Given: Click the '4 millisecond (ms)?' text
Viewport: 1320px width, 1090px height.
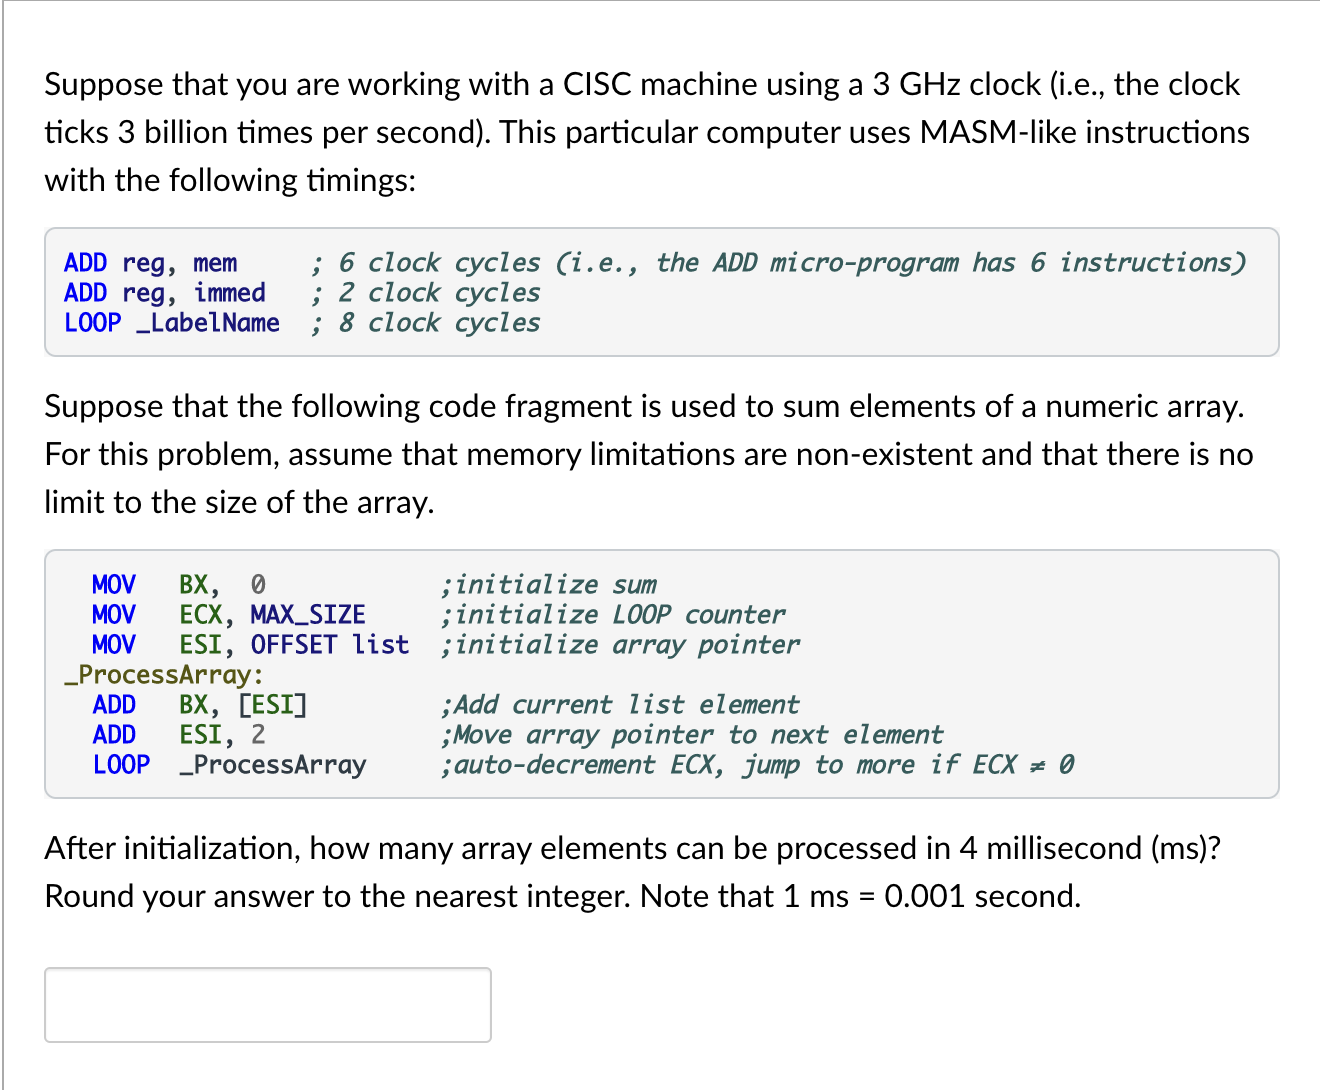Looking at the screenshot, I should (1090, 848).
